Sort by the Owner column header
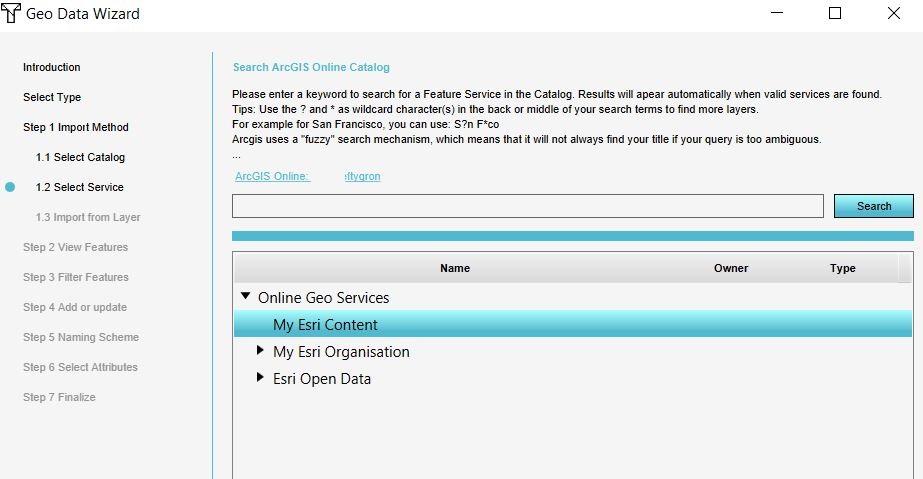The height and width of the screenshot is (479, 923). [730, 268]
